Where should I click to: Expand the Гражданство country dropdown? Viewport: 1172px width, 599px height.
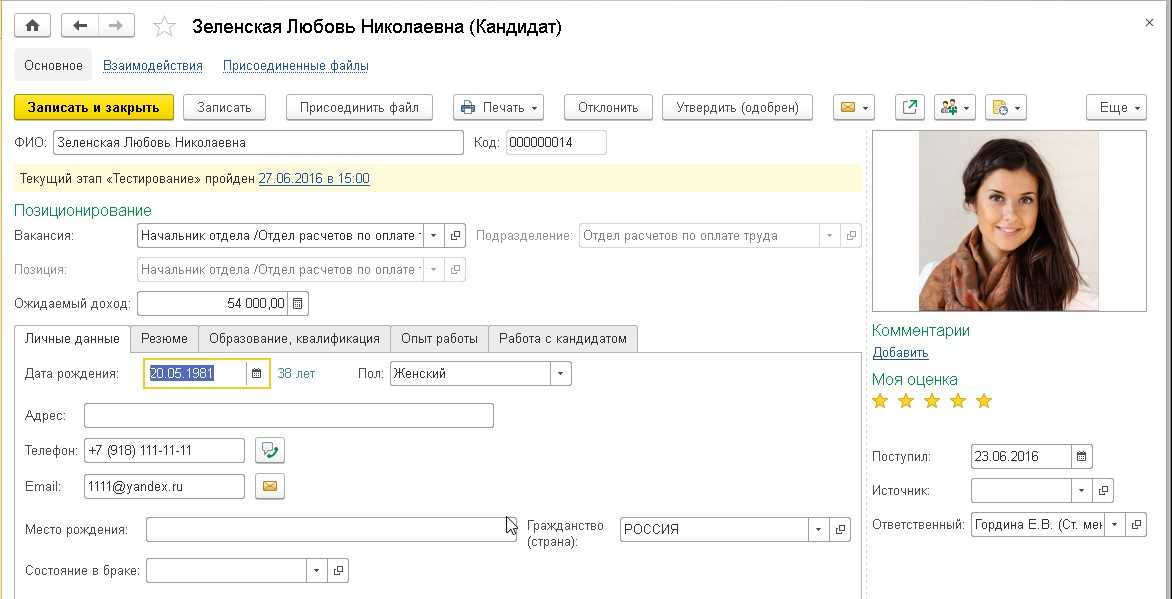(819, 530)
